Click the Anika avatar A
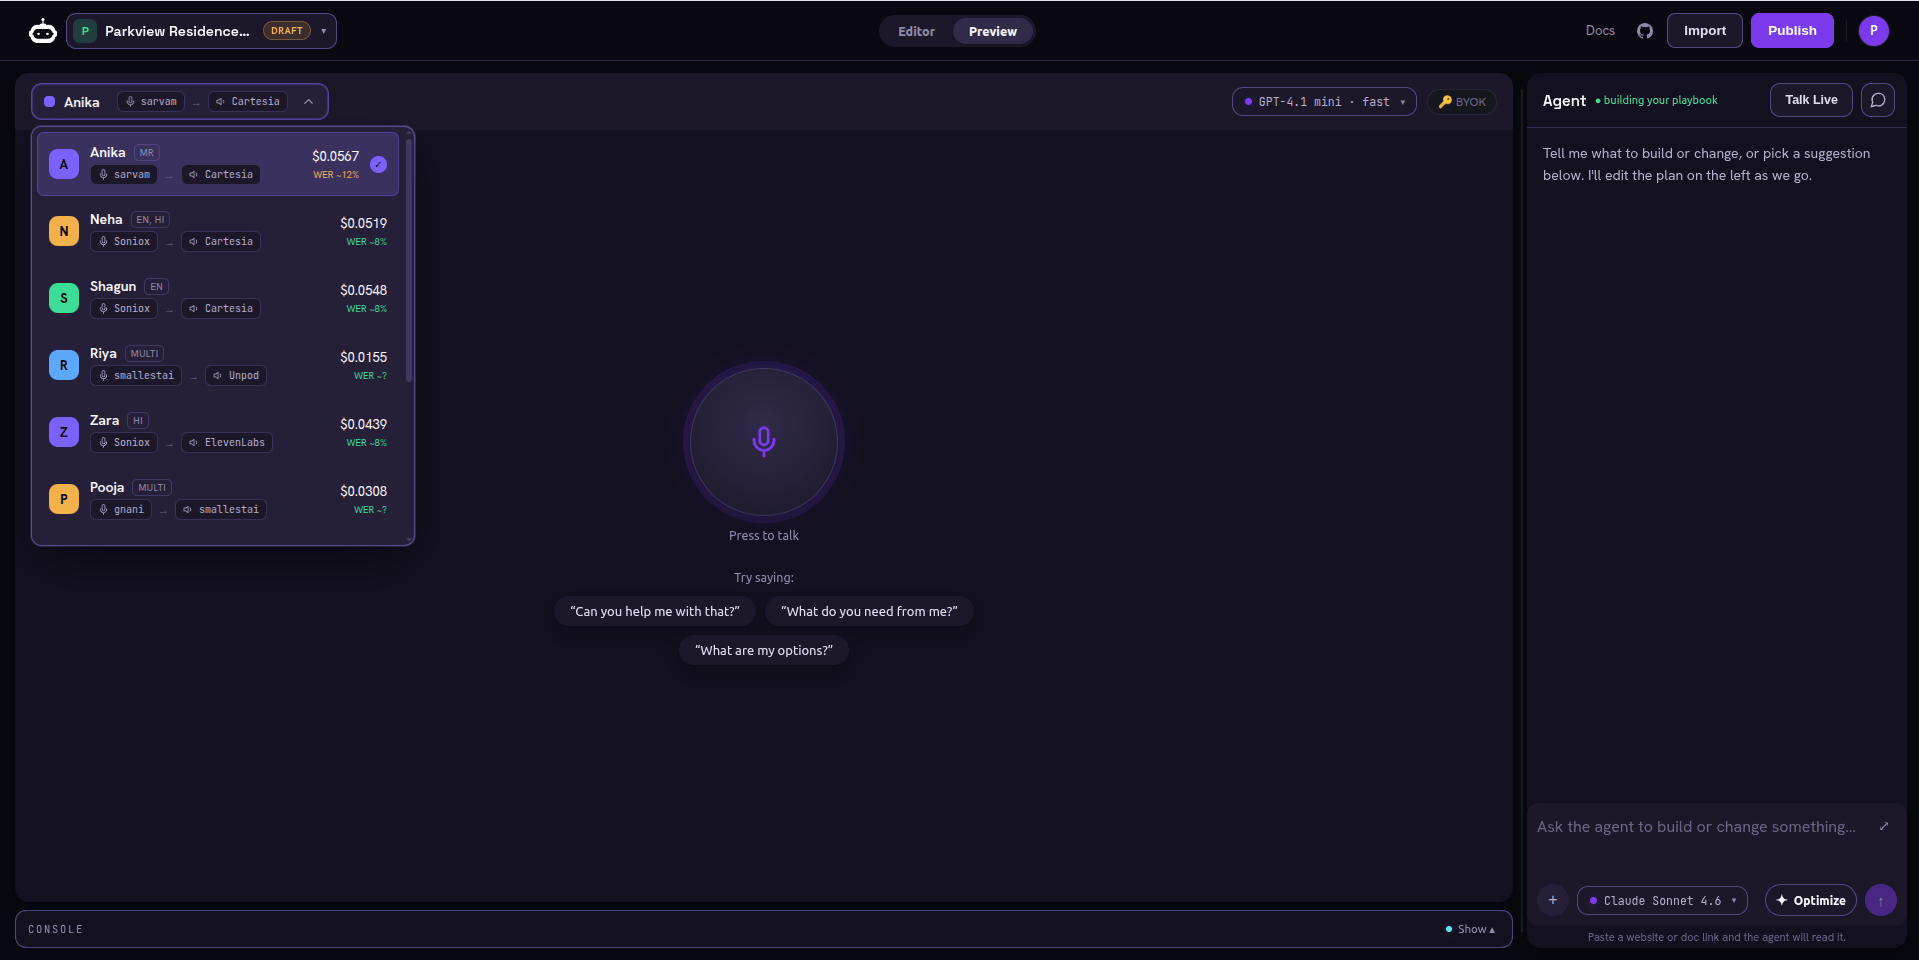Screen dimensions: 1919x960 coord(64,164)
